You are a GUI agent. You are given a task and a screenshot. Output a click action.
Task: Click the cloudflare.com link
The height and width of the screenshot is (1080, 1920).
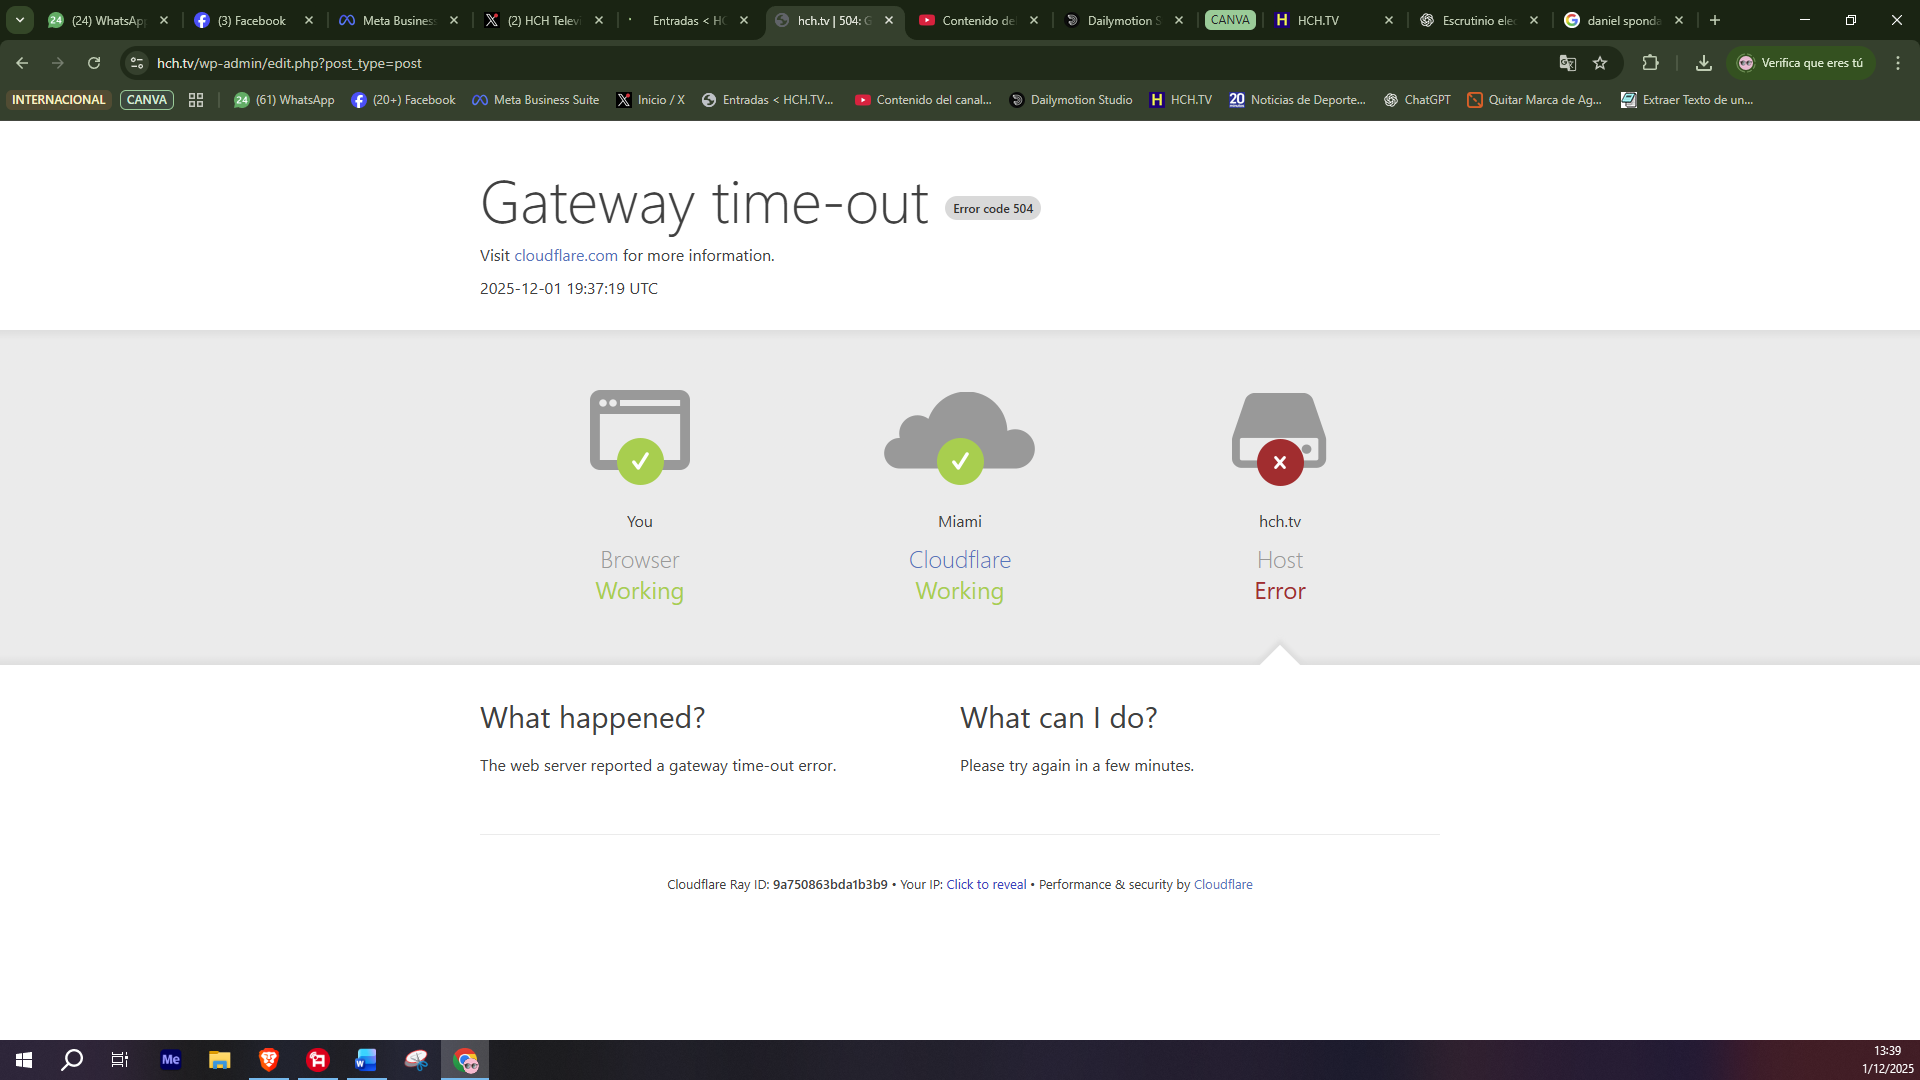coord(566,256)
